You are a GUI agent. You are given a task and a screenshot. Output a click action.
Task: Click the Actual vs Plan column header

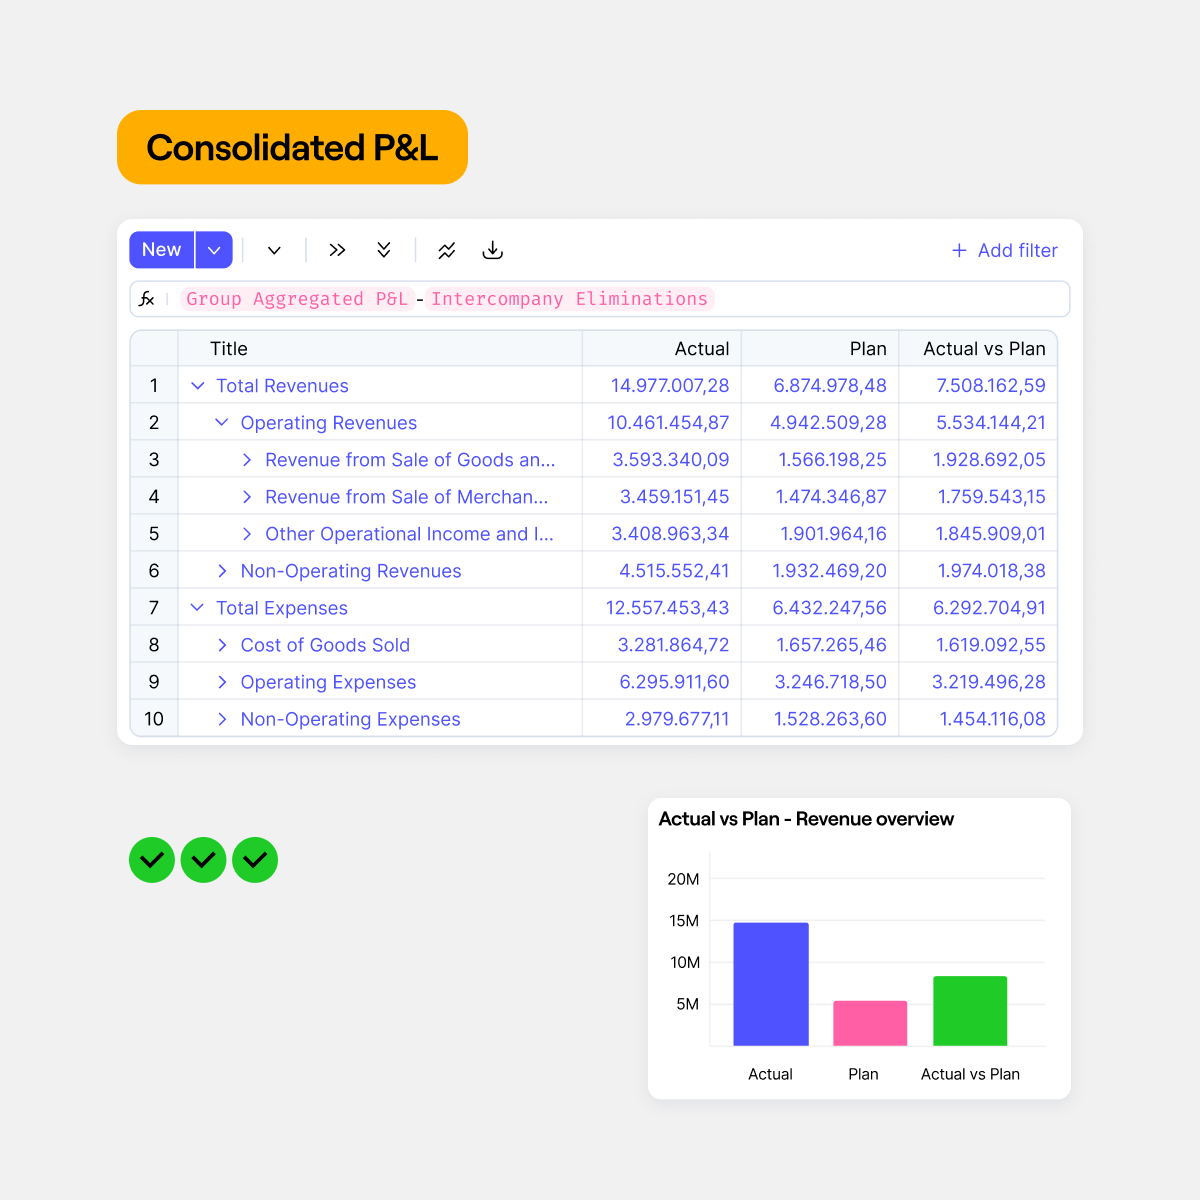point(983,349)
